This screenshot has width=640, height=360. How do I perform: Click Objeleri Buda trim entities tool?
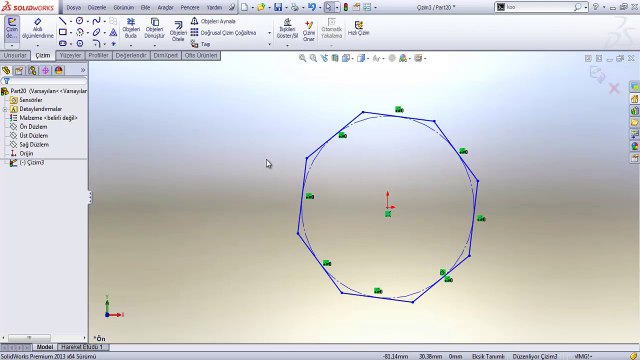click(x=131, y=28)
